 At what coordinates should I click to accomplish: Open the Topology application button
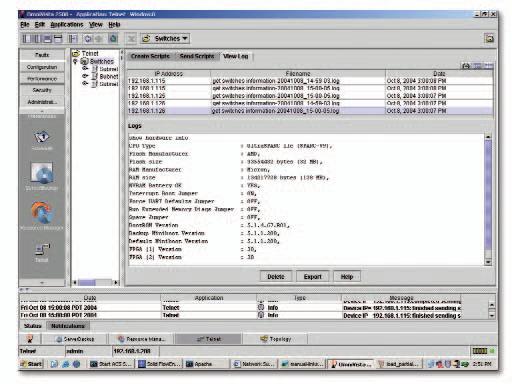tap(275, 339)
